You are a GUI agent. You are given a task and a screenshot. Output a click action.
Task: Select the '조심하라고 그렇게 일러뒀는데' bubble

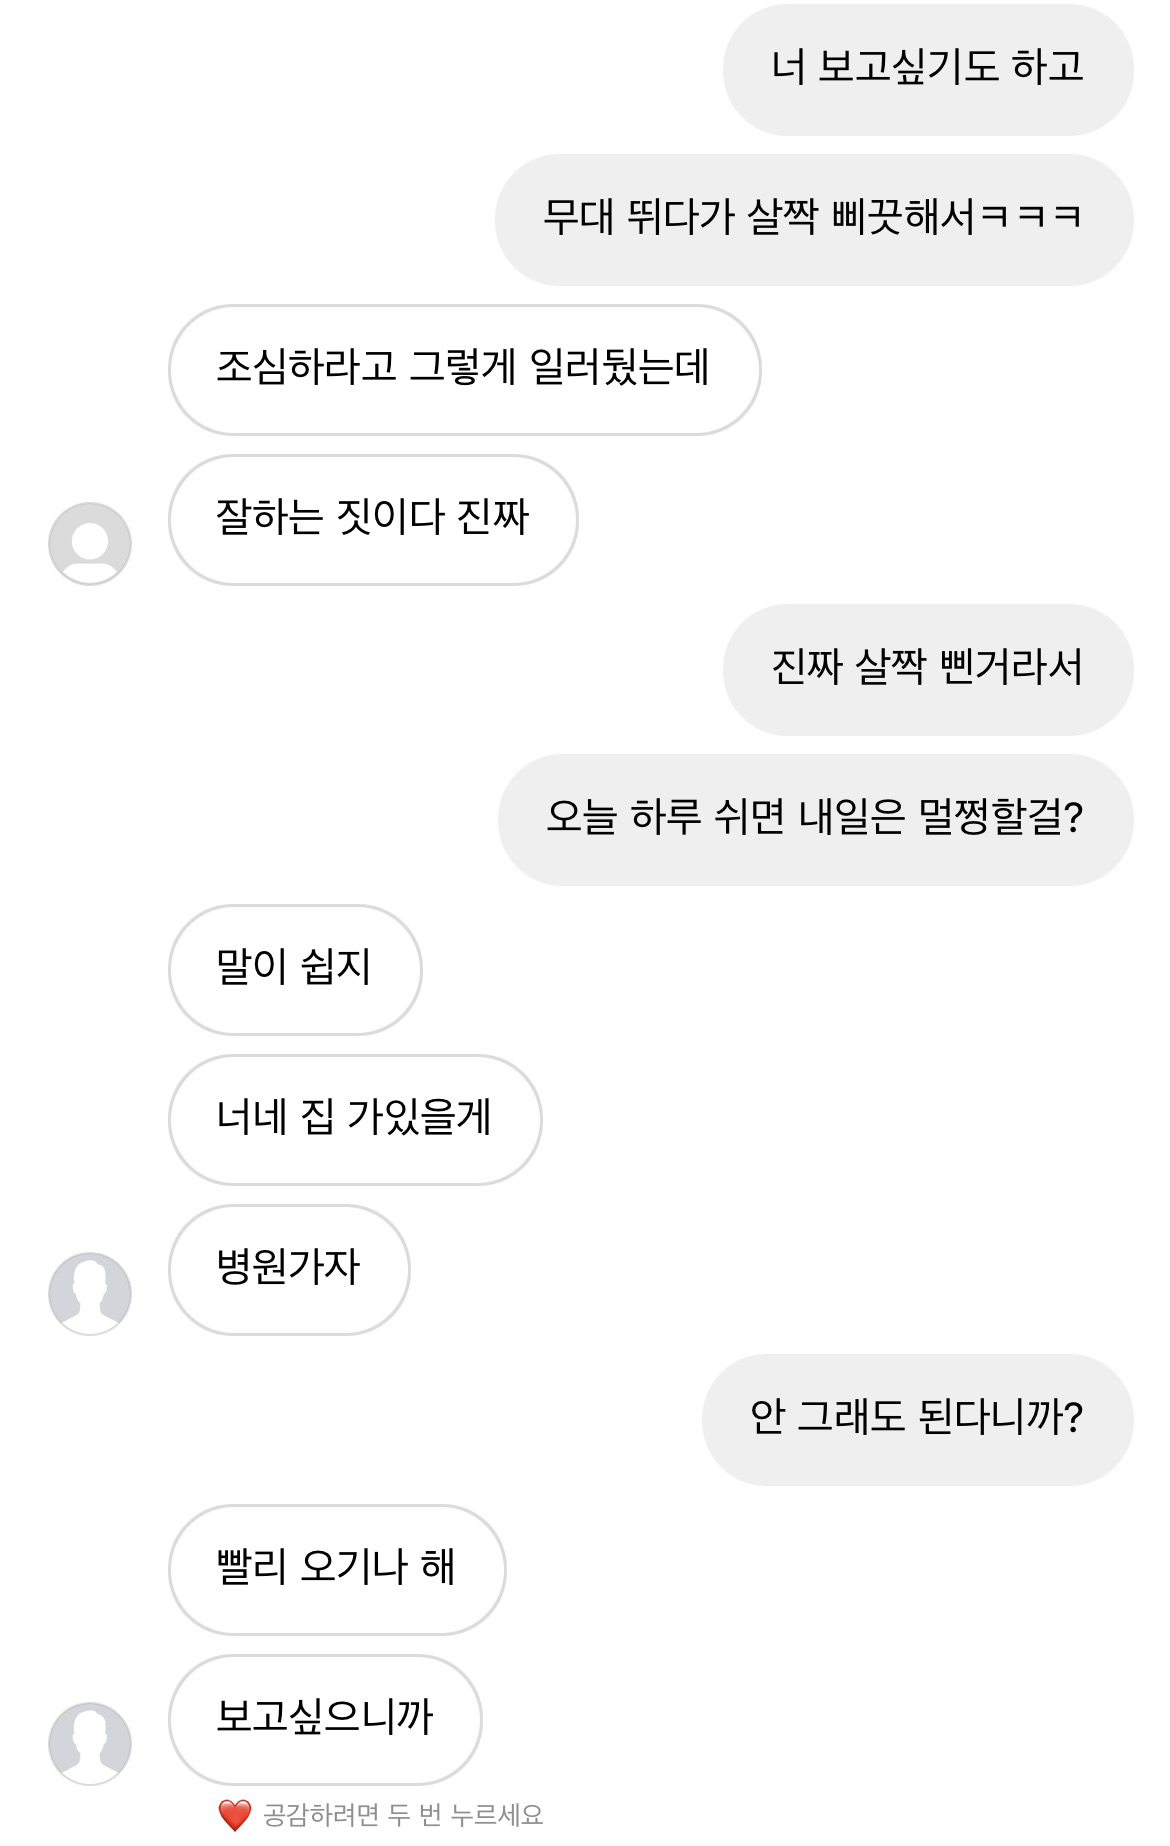tap(464, 369)
